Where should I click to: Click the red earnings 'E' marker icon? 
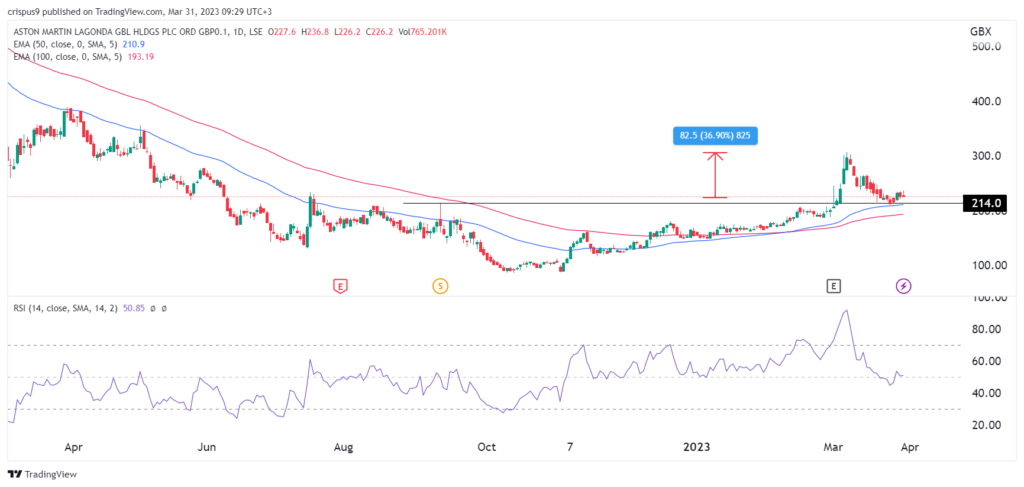(x=340, y=285)
